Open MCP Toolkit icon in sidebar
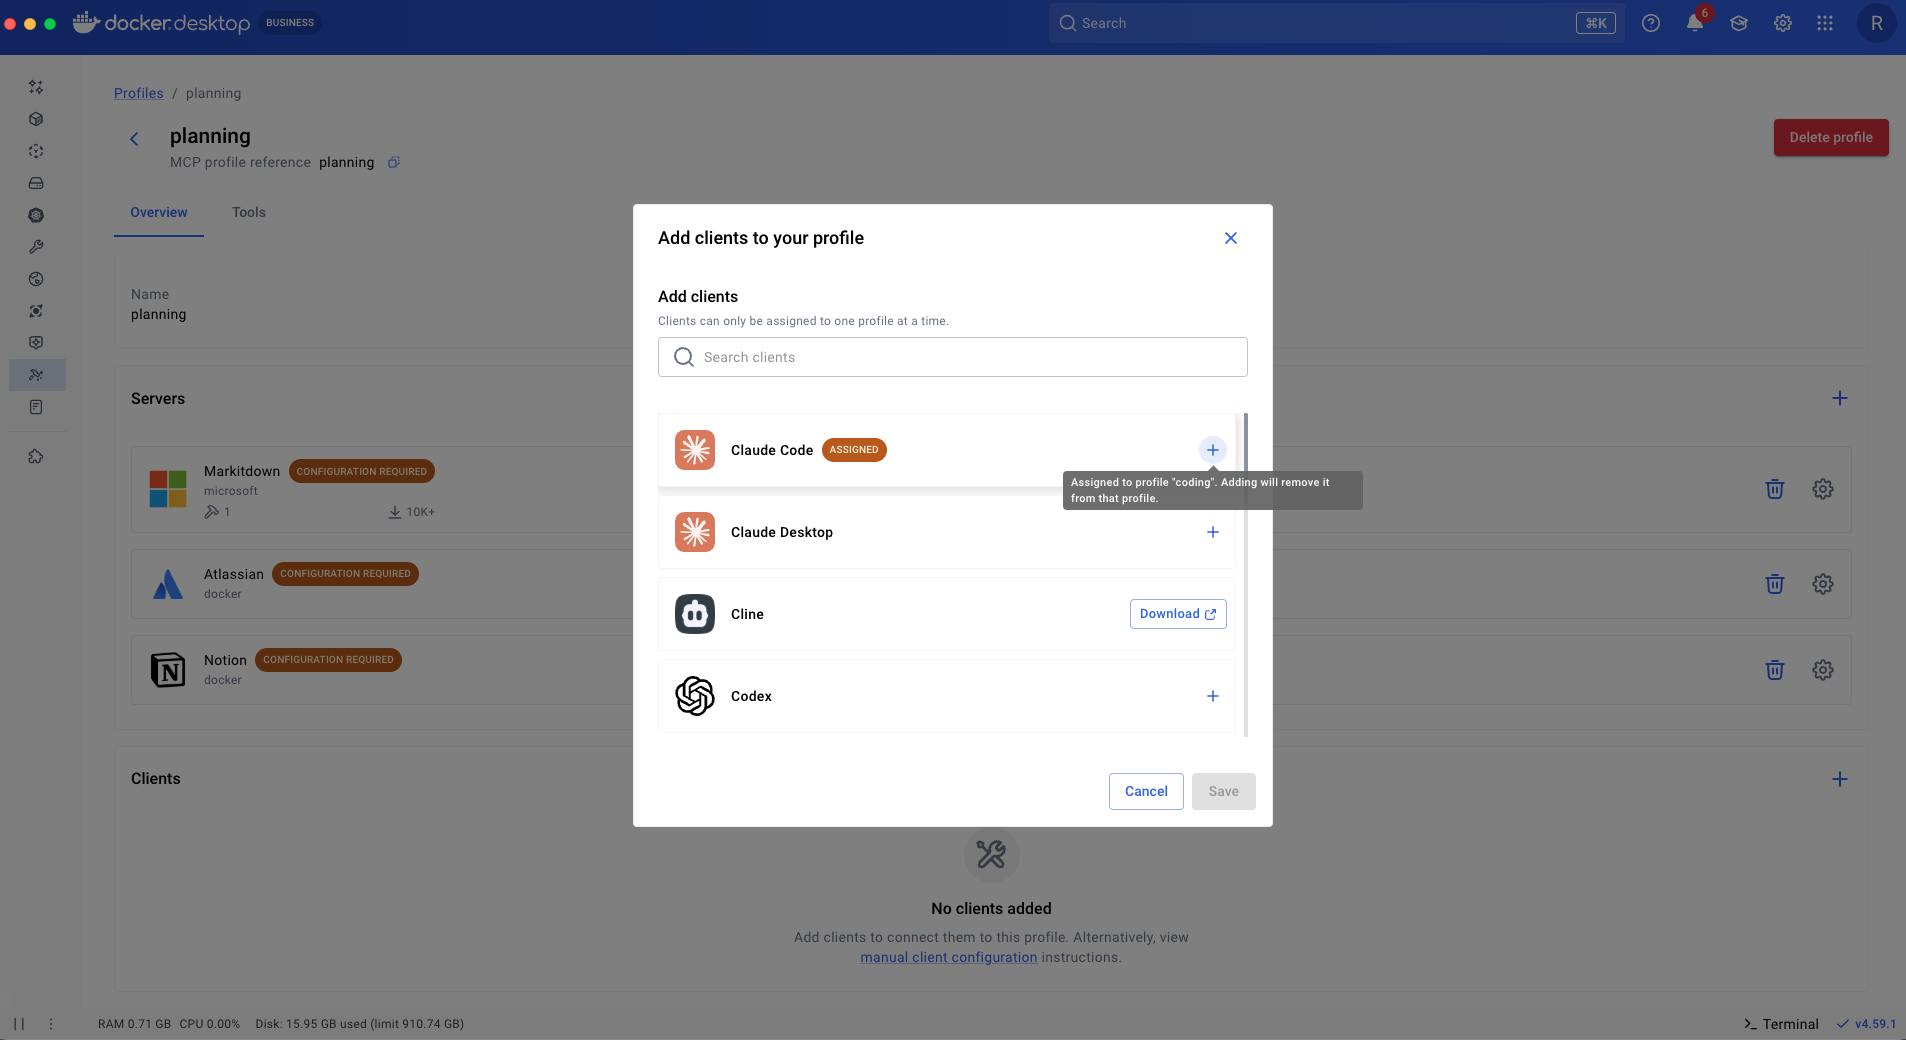 coord(36,375)
